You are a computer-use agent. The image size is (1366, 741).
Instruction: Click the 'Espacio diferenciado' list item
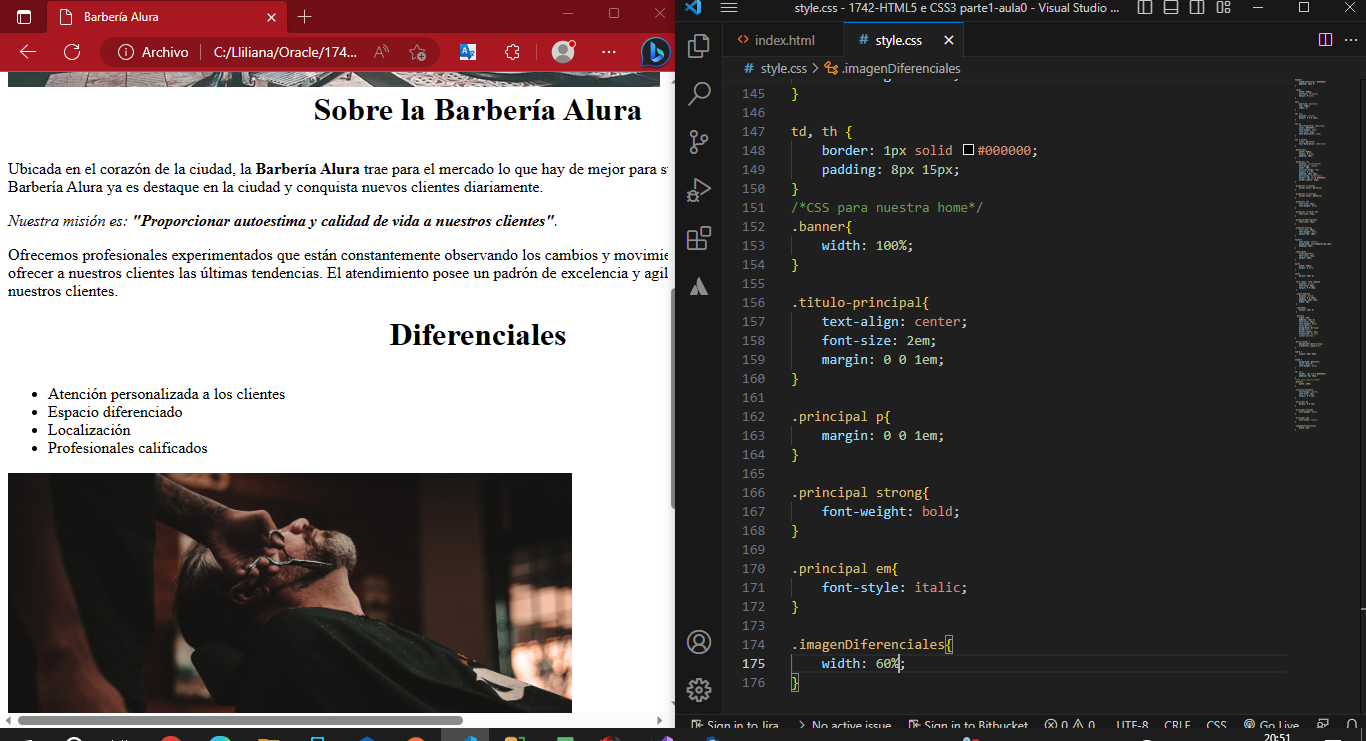tap(115, 412)
